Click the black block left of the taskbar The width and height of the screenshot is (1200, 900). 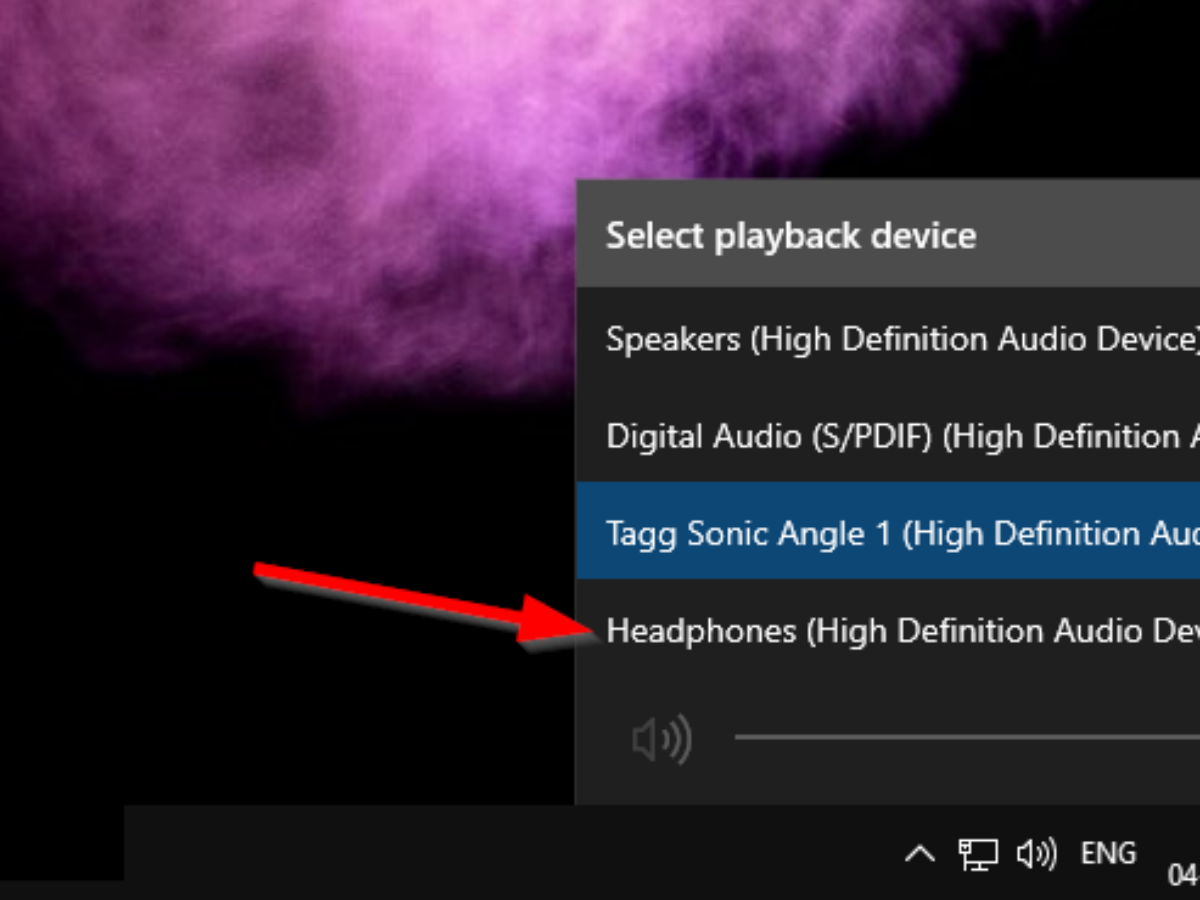[x=60, y=842]
